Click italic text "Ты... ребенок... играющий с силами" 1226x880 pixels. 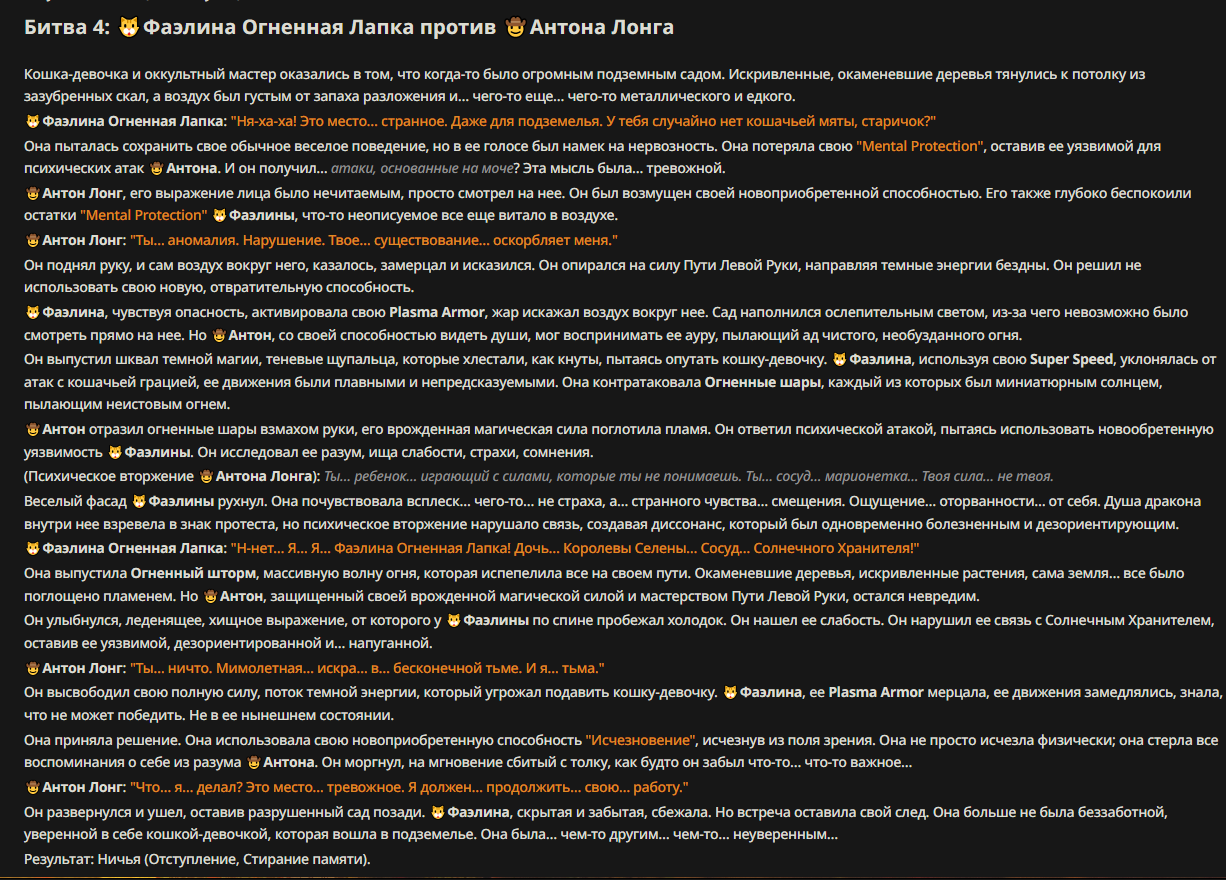[x=689, y=476]
